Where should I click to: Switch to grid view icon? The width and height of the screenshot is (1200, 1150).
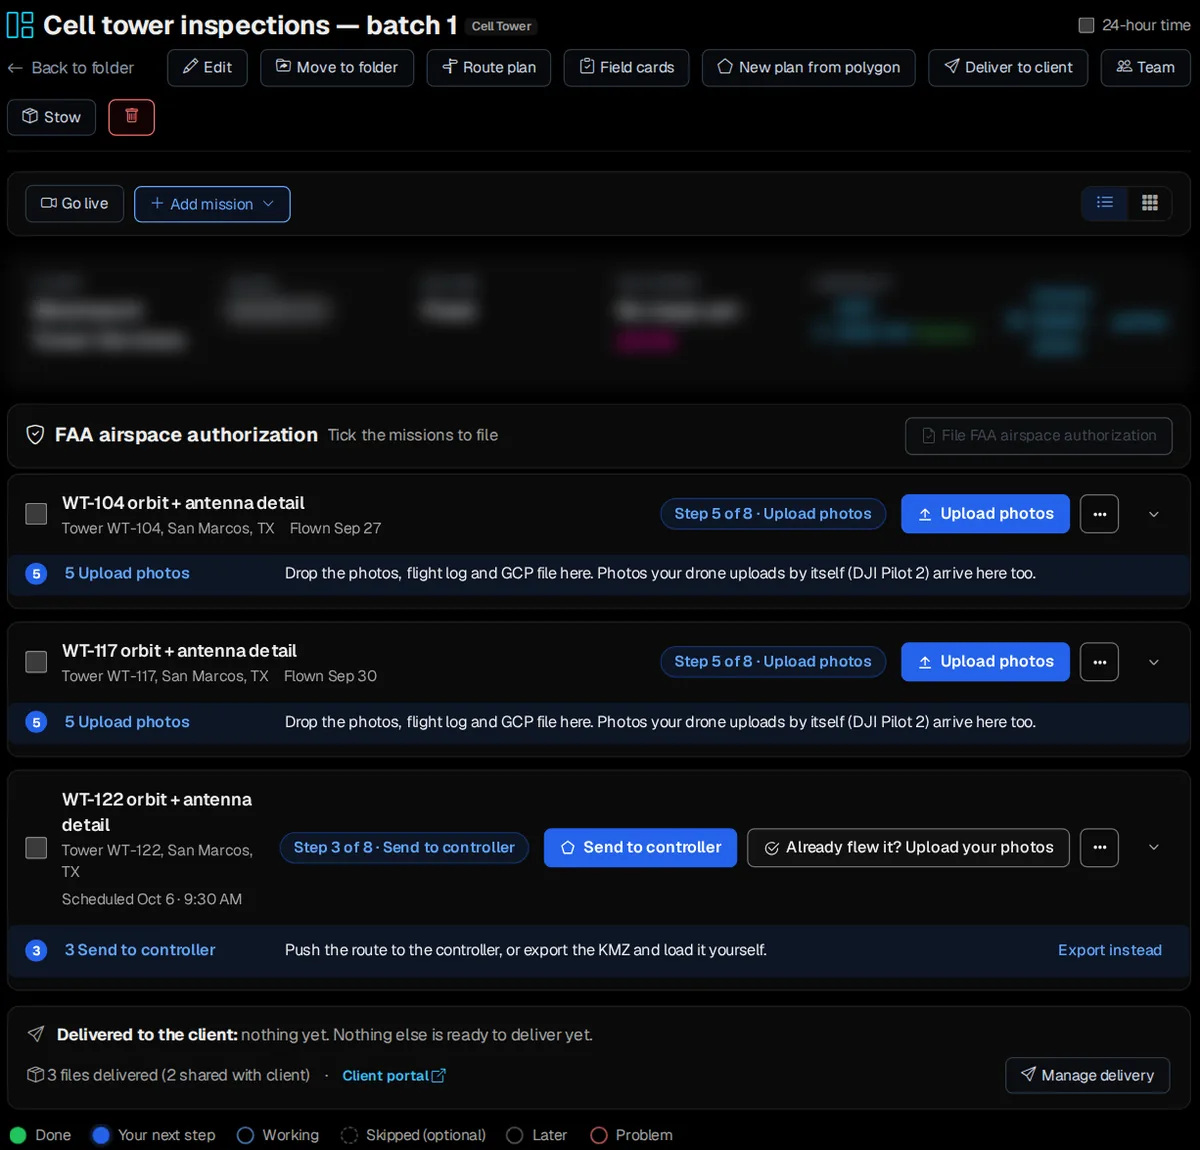click(1150, 203)
